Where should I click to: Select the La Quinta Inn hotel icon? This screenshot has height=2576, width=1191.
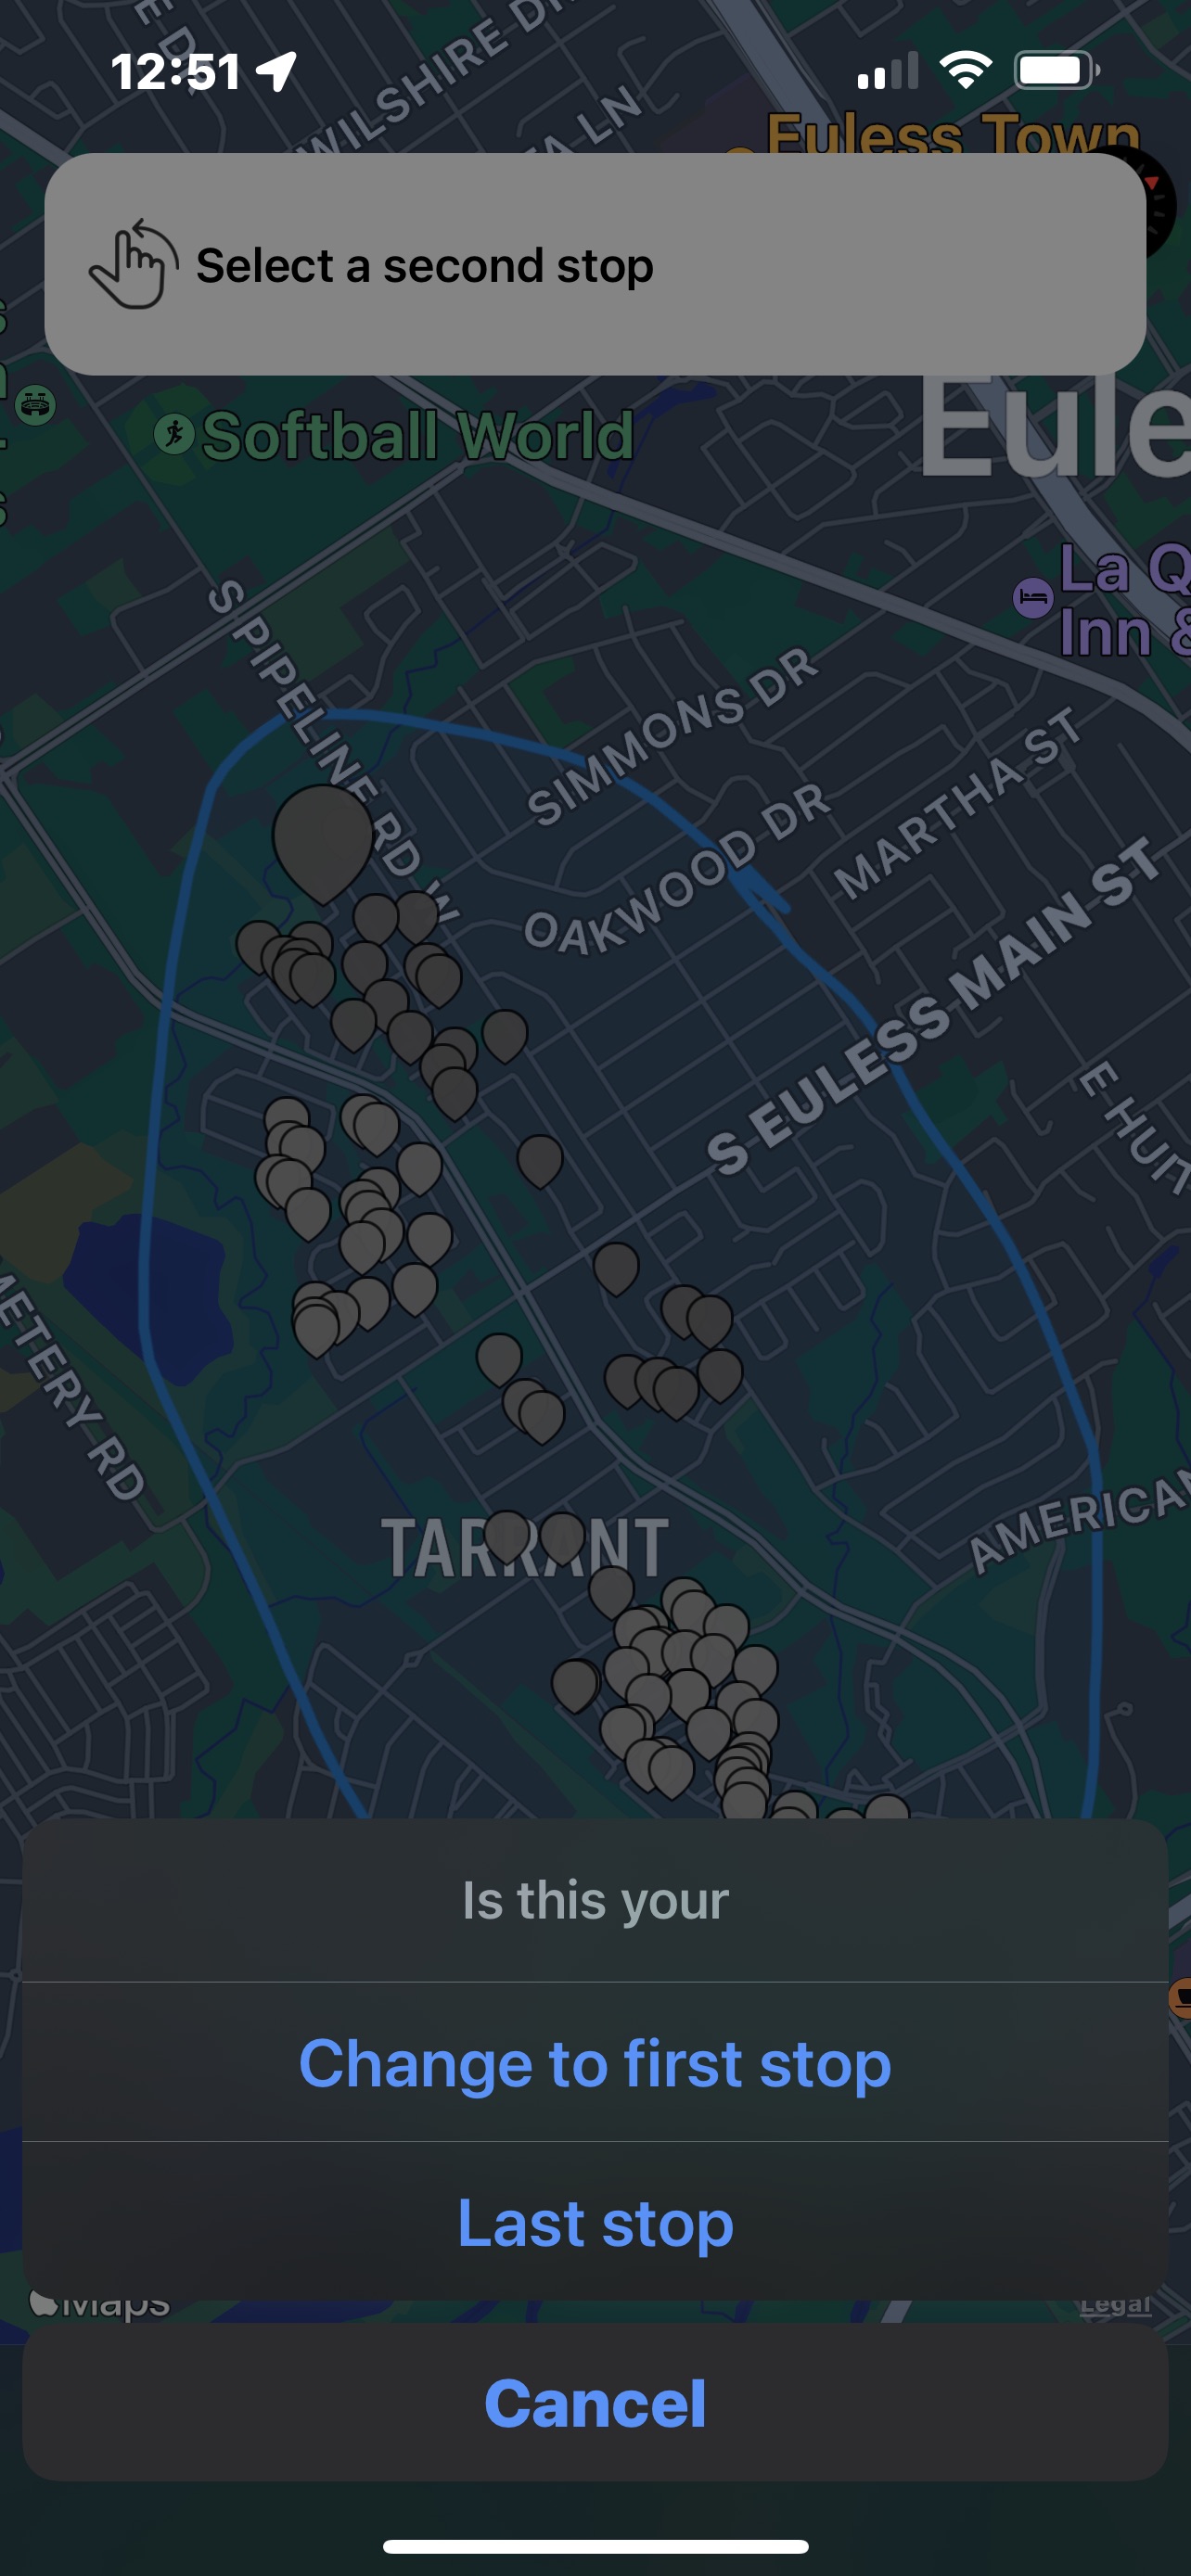tap(1033, 598)
